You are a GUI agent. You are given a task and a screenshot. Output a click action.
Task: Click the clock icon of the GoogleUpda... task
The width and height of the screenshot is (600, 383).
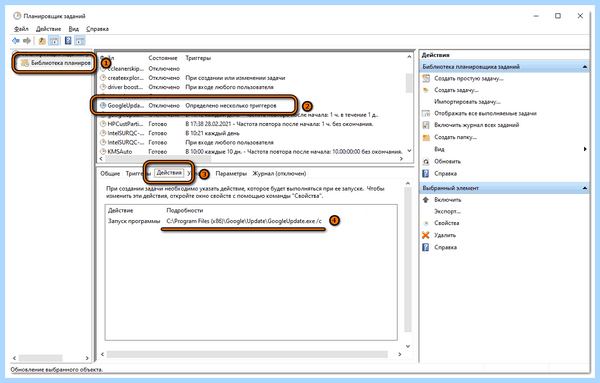(103, 106)
